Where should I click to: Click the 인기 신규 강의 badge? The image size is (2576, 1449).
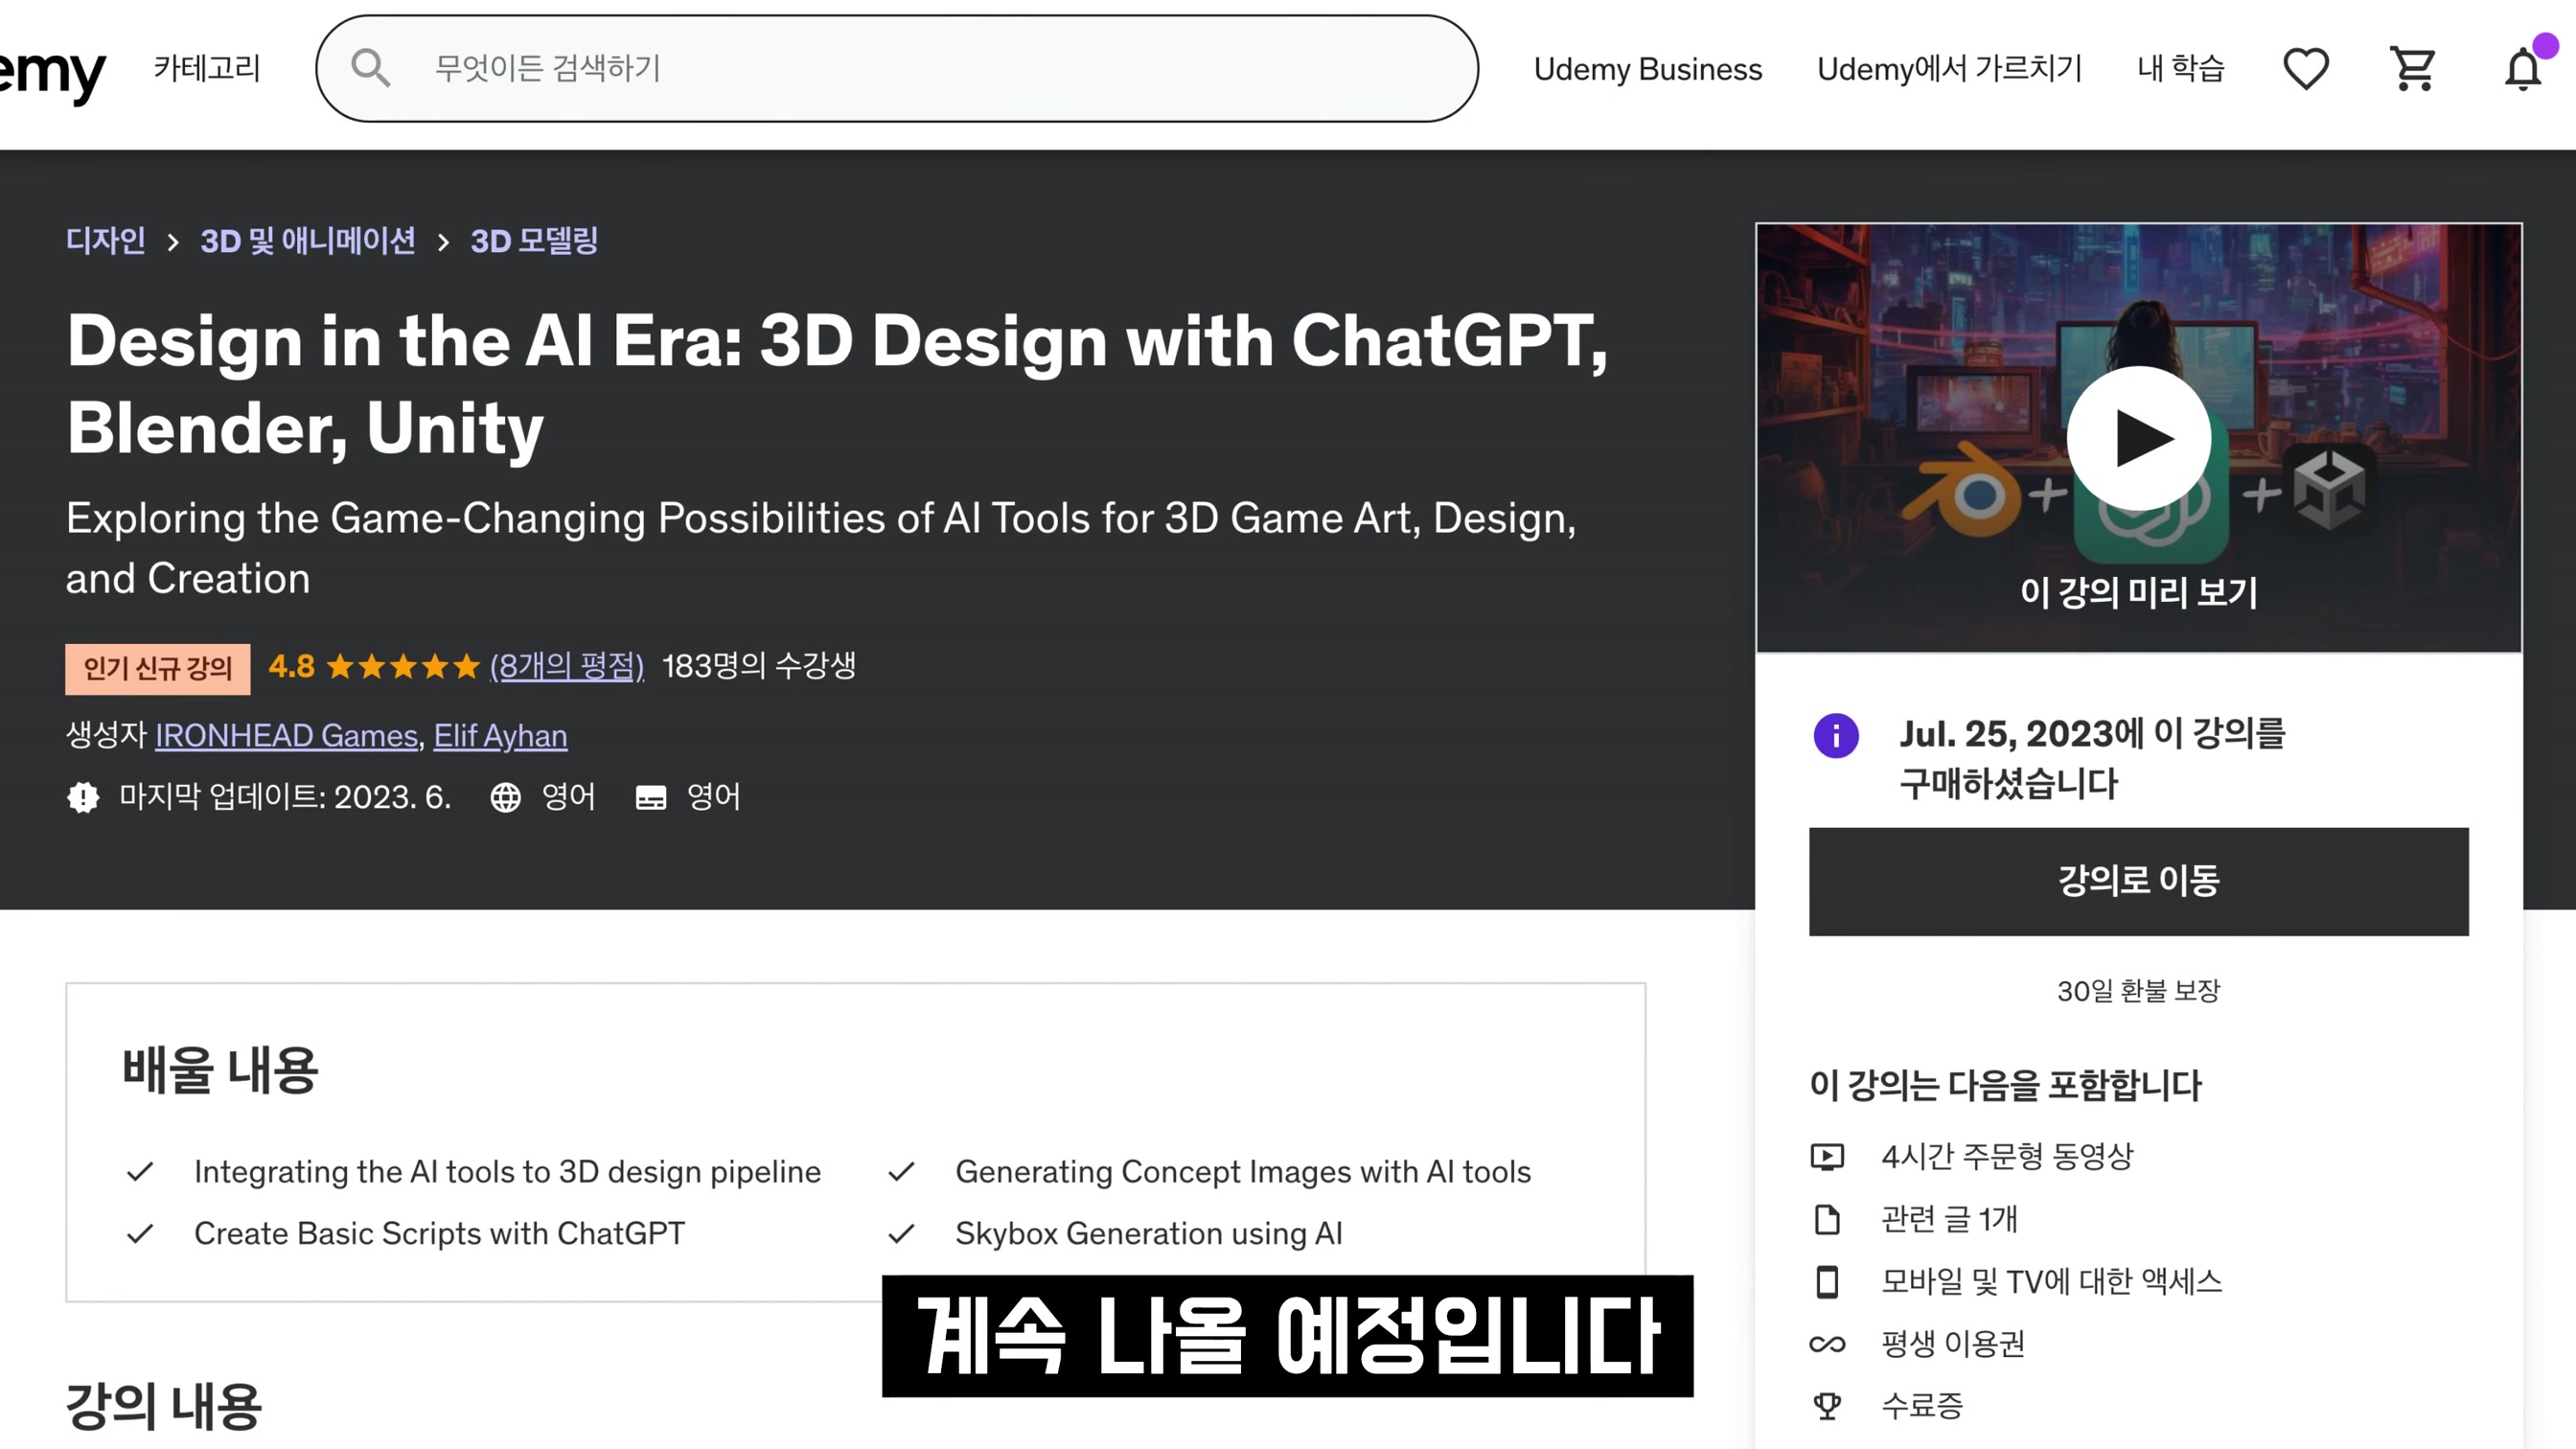pyautogui.click(x=158, y=669)
